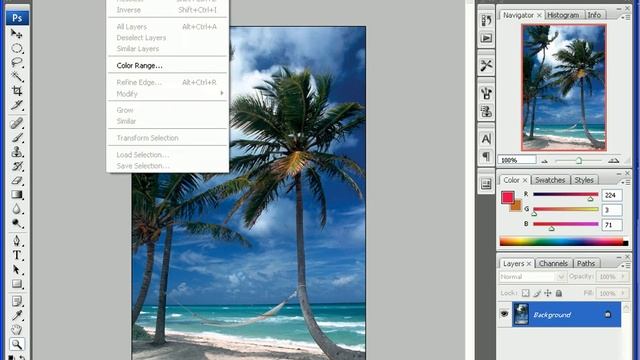Select the Pen tool
Screen dimensions: 640x360
[16, 240]
